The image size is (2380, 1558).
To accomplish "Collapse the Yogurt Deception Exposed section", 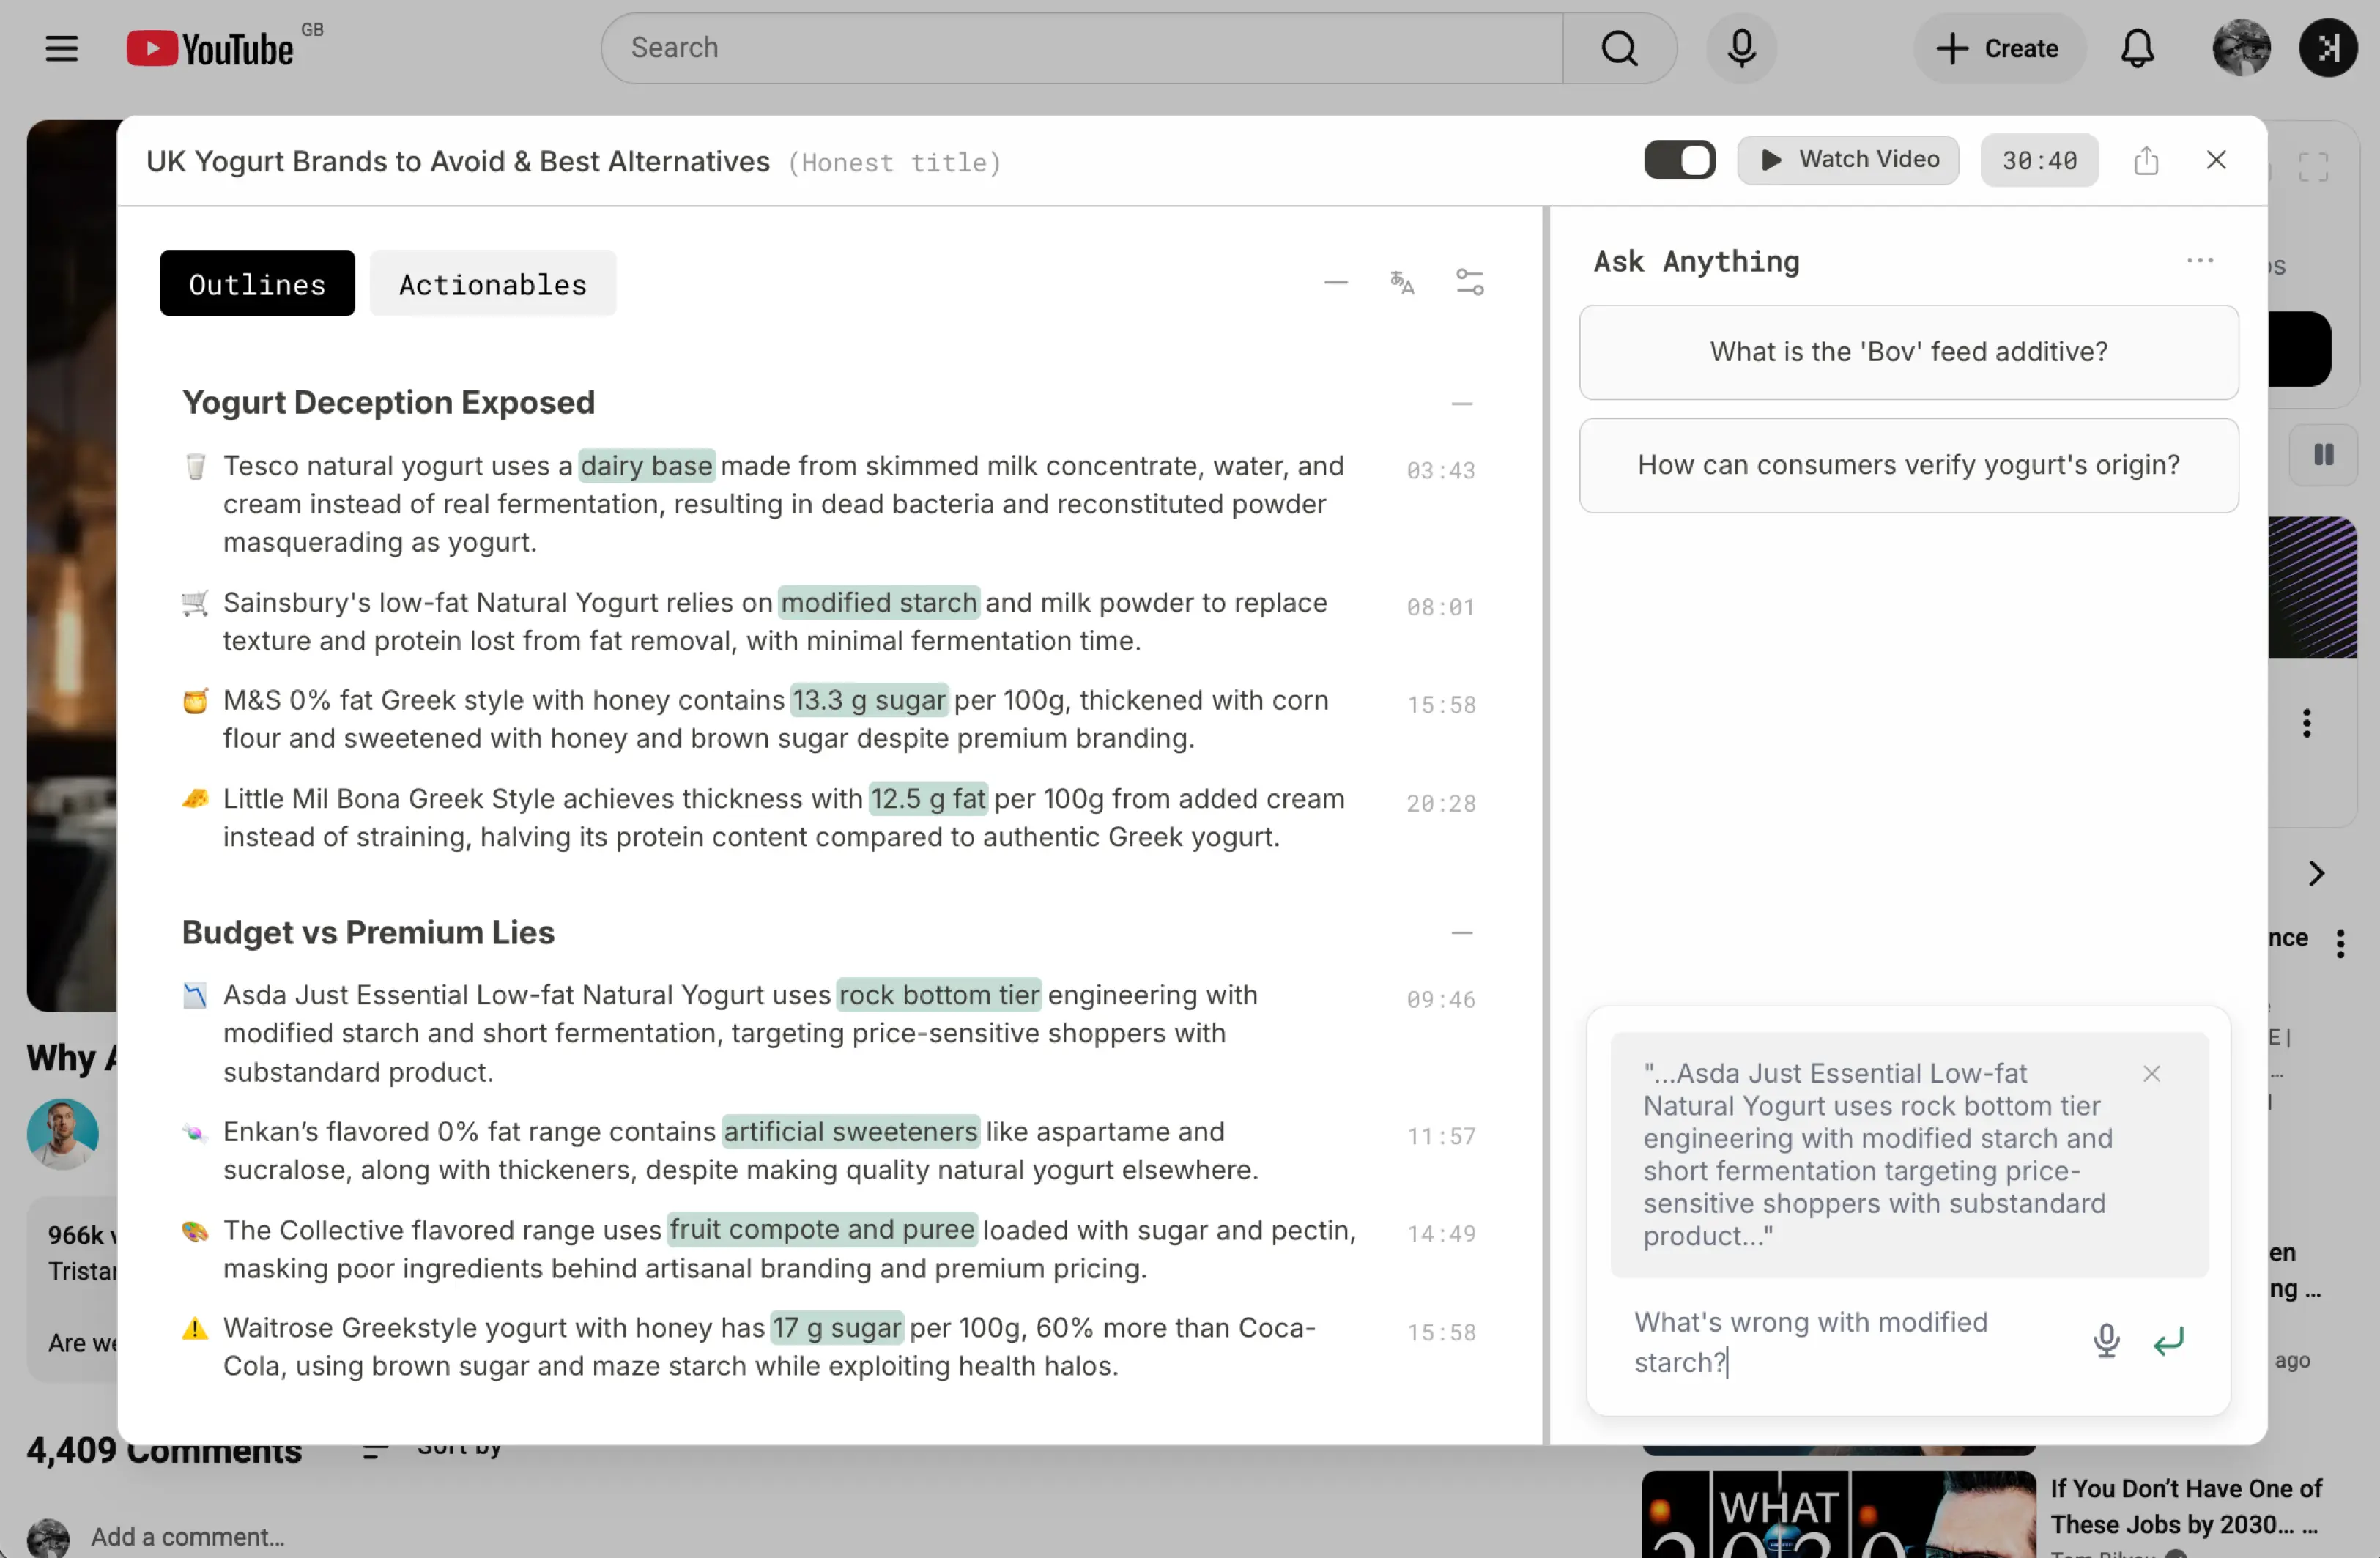I will (x=1461, y=404).
